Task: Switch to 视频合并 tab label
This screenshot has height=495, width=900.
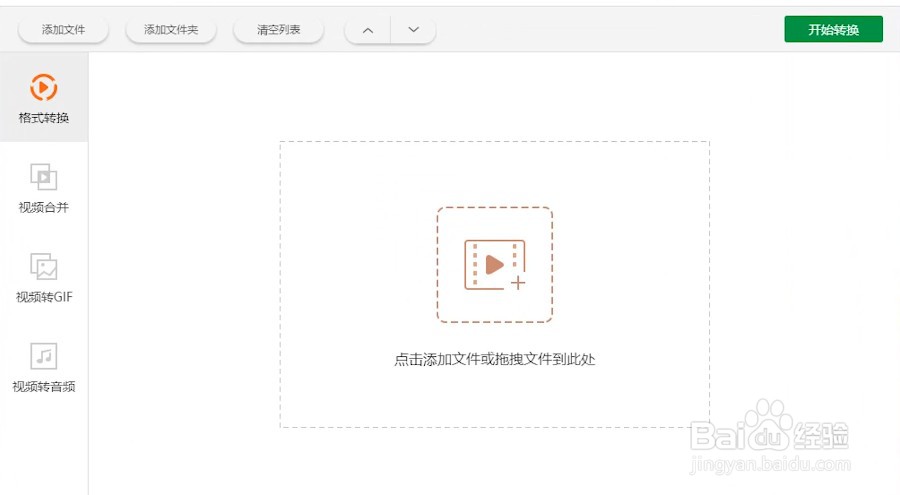Action: coord(44,207)
